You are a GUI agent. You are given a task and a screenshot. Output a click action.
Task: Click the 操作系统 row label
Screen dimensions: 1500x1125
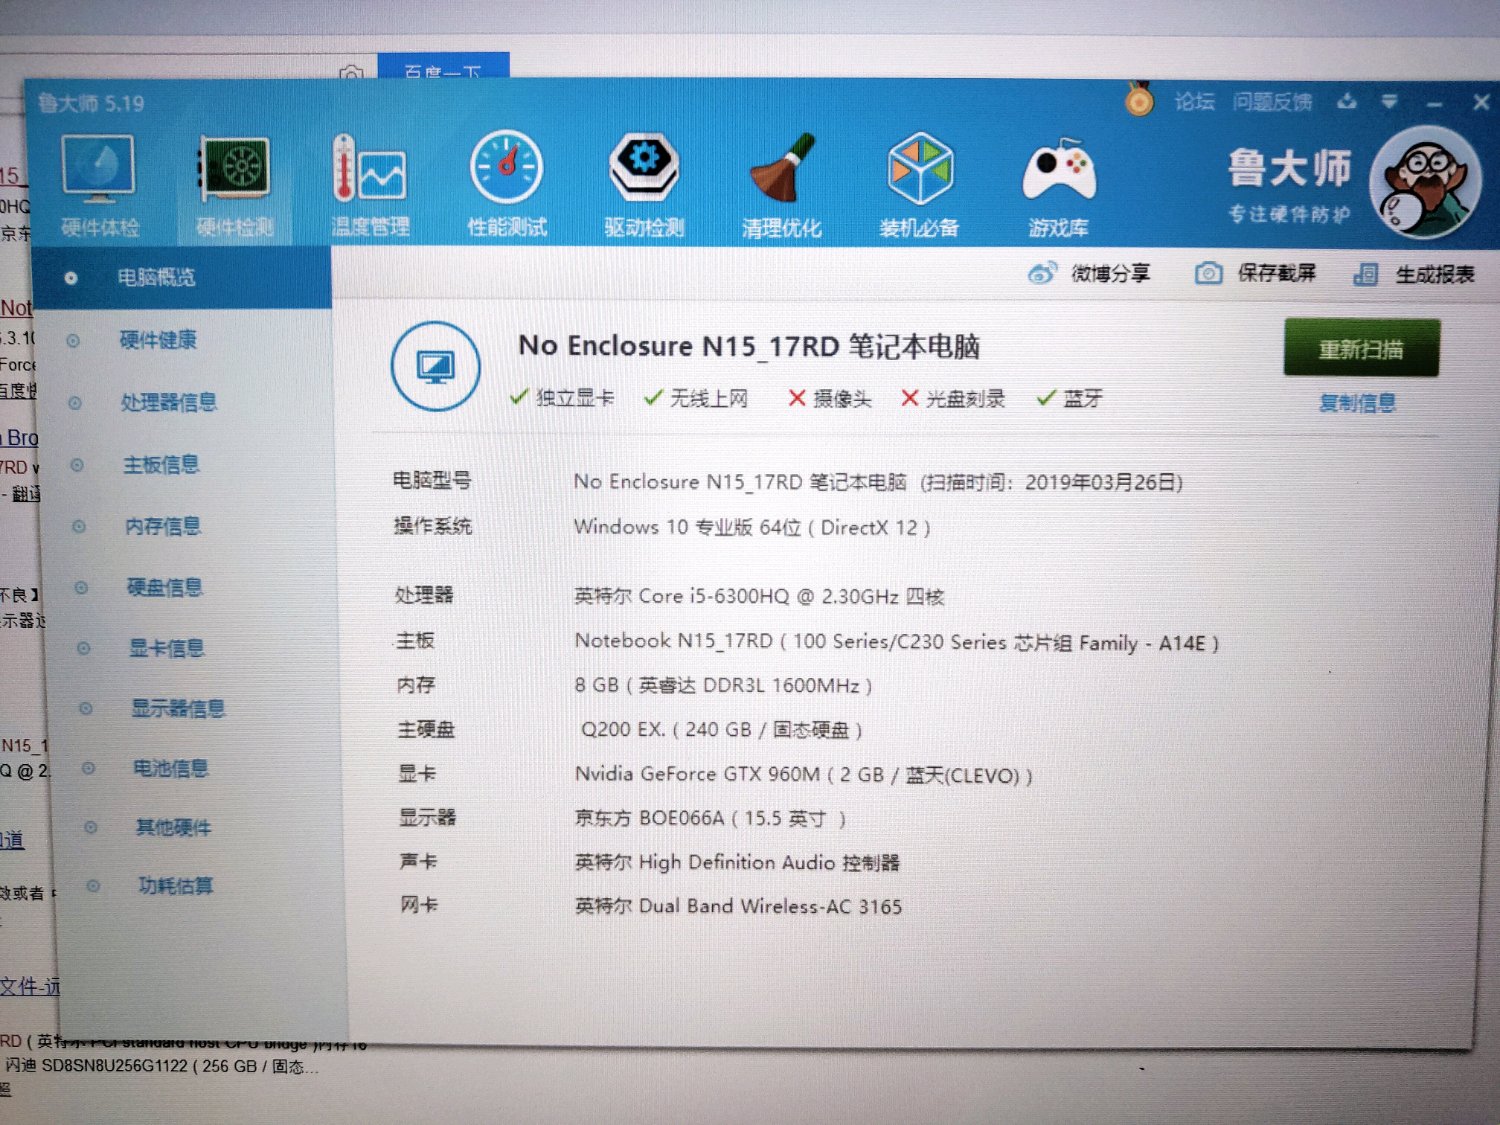pos(433,526)
